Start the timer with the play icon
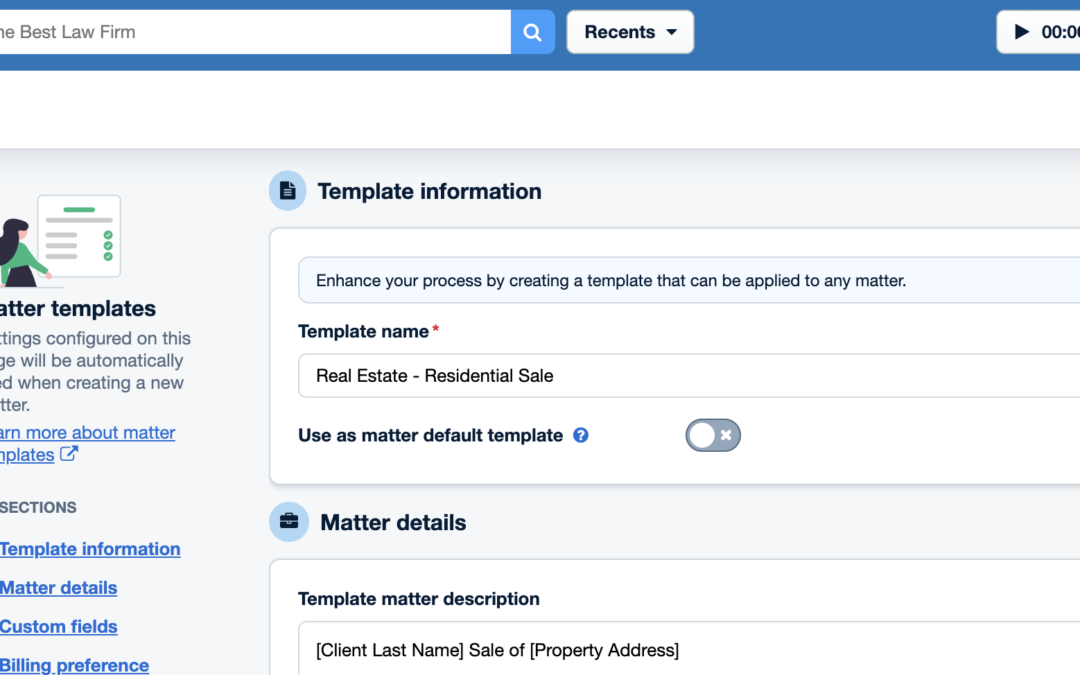This screenshot has width=1080, height=675. point(1022,31)
